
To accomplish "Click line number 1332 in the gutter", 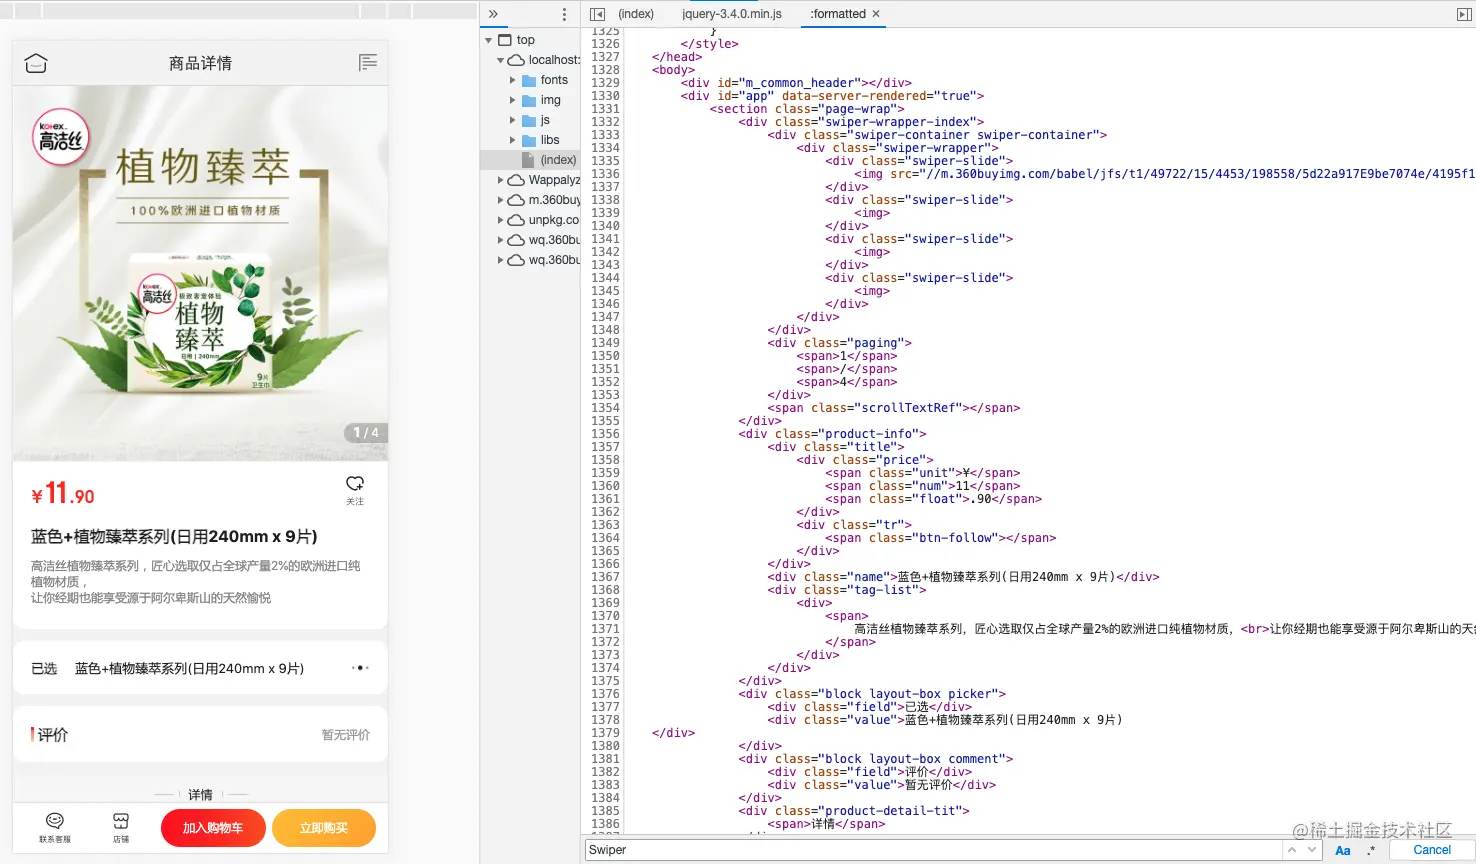I will click(606, 122).
